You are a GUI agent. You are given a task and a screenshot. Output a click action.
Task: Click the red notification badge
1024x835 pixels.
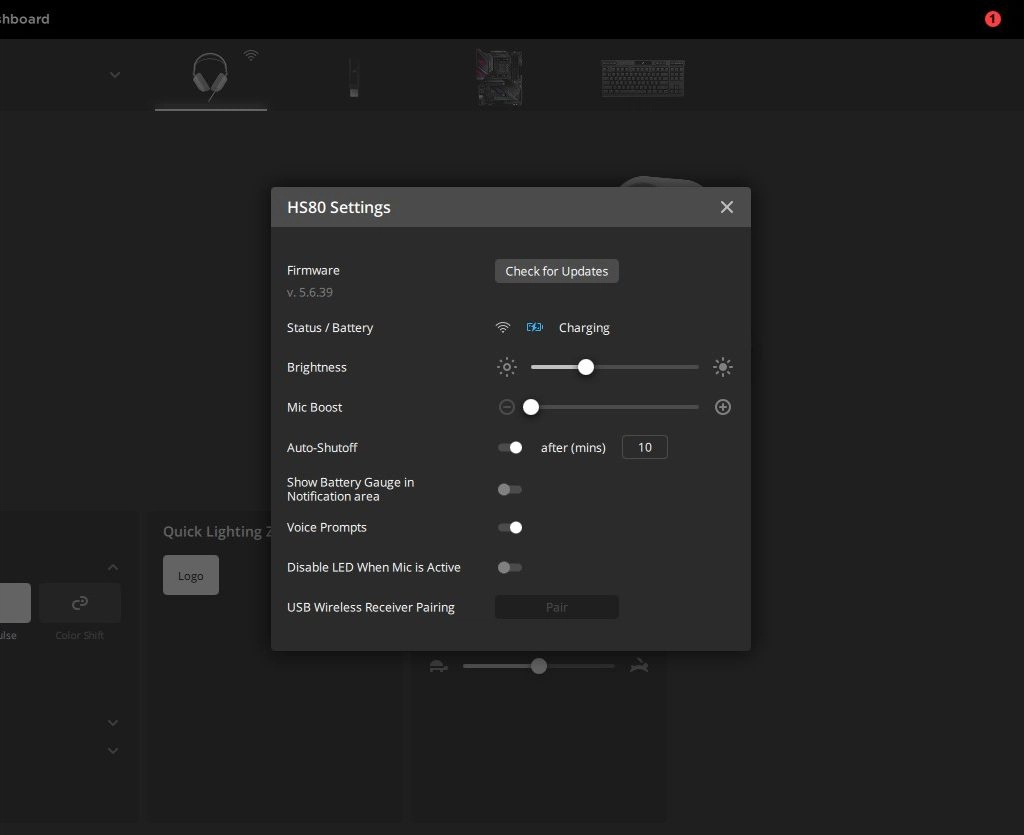[992, 19]
